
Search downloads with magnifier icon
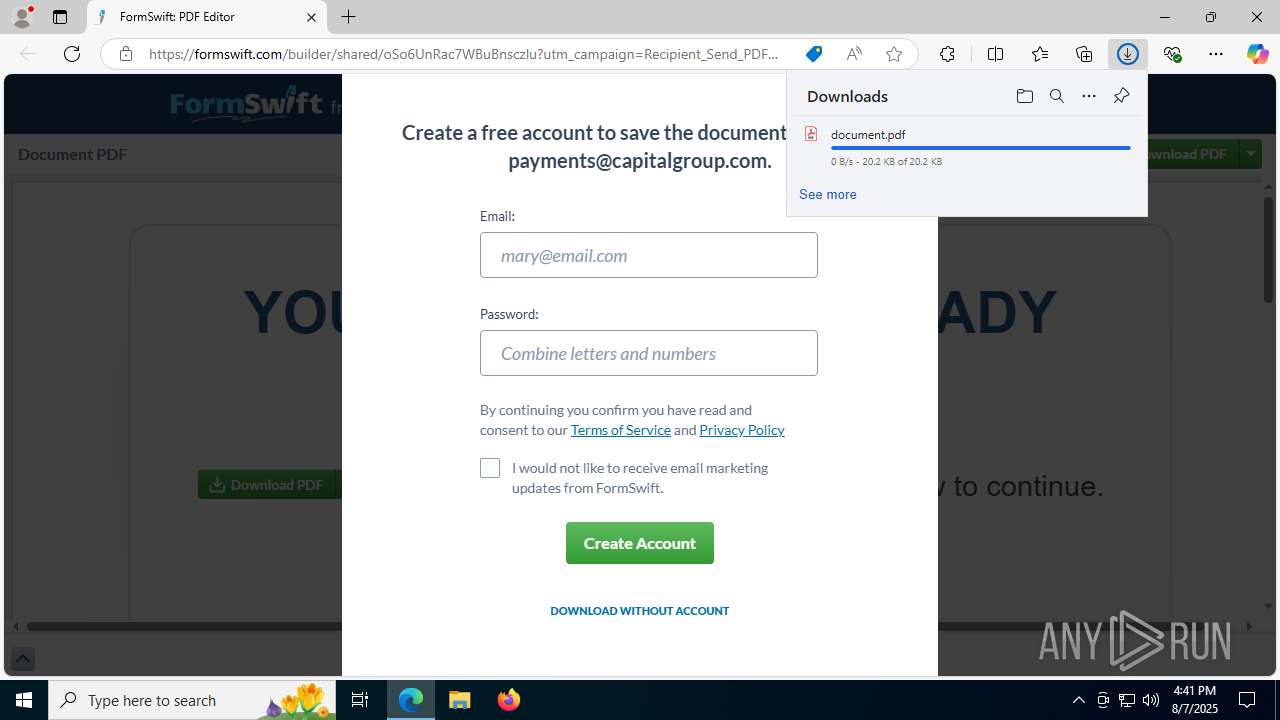tap(1056, 96)
